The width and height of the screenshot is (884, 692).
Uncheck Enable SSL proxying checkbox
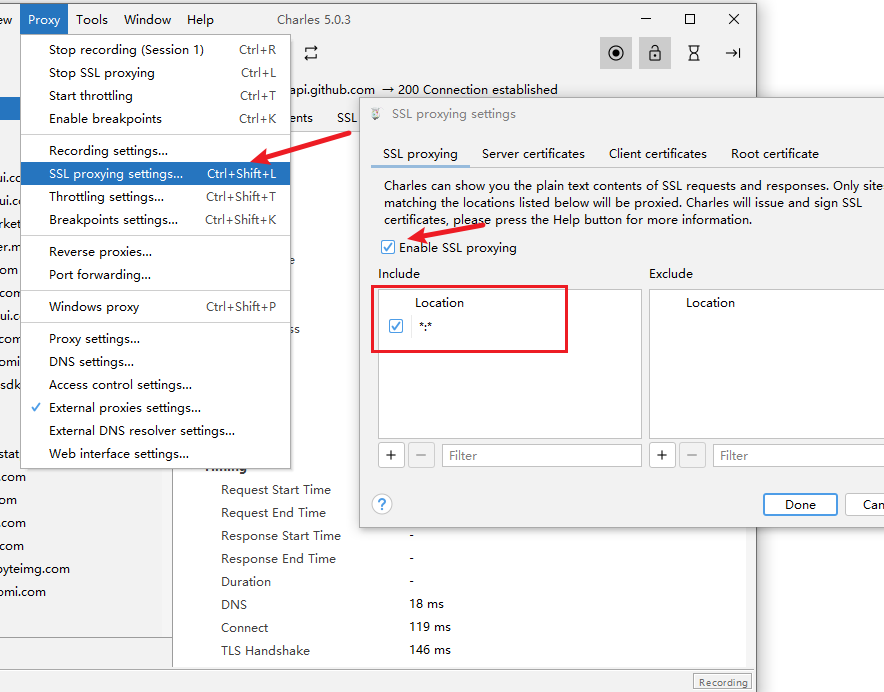388,247
